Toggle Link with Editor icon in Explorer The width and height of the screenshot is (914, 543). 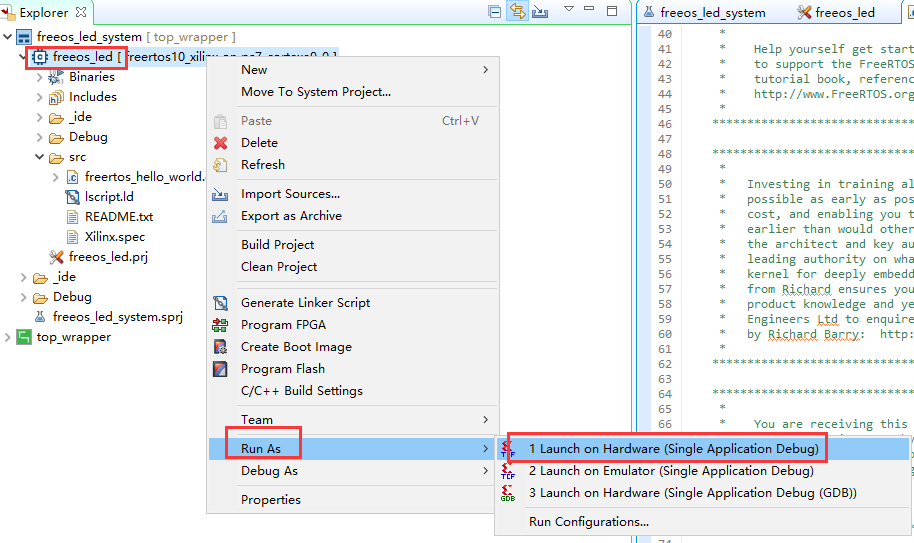[x=517, y=11]
